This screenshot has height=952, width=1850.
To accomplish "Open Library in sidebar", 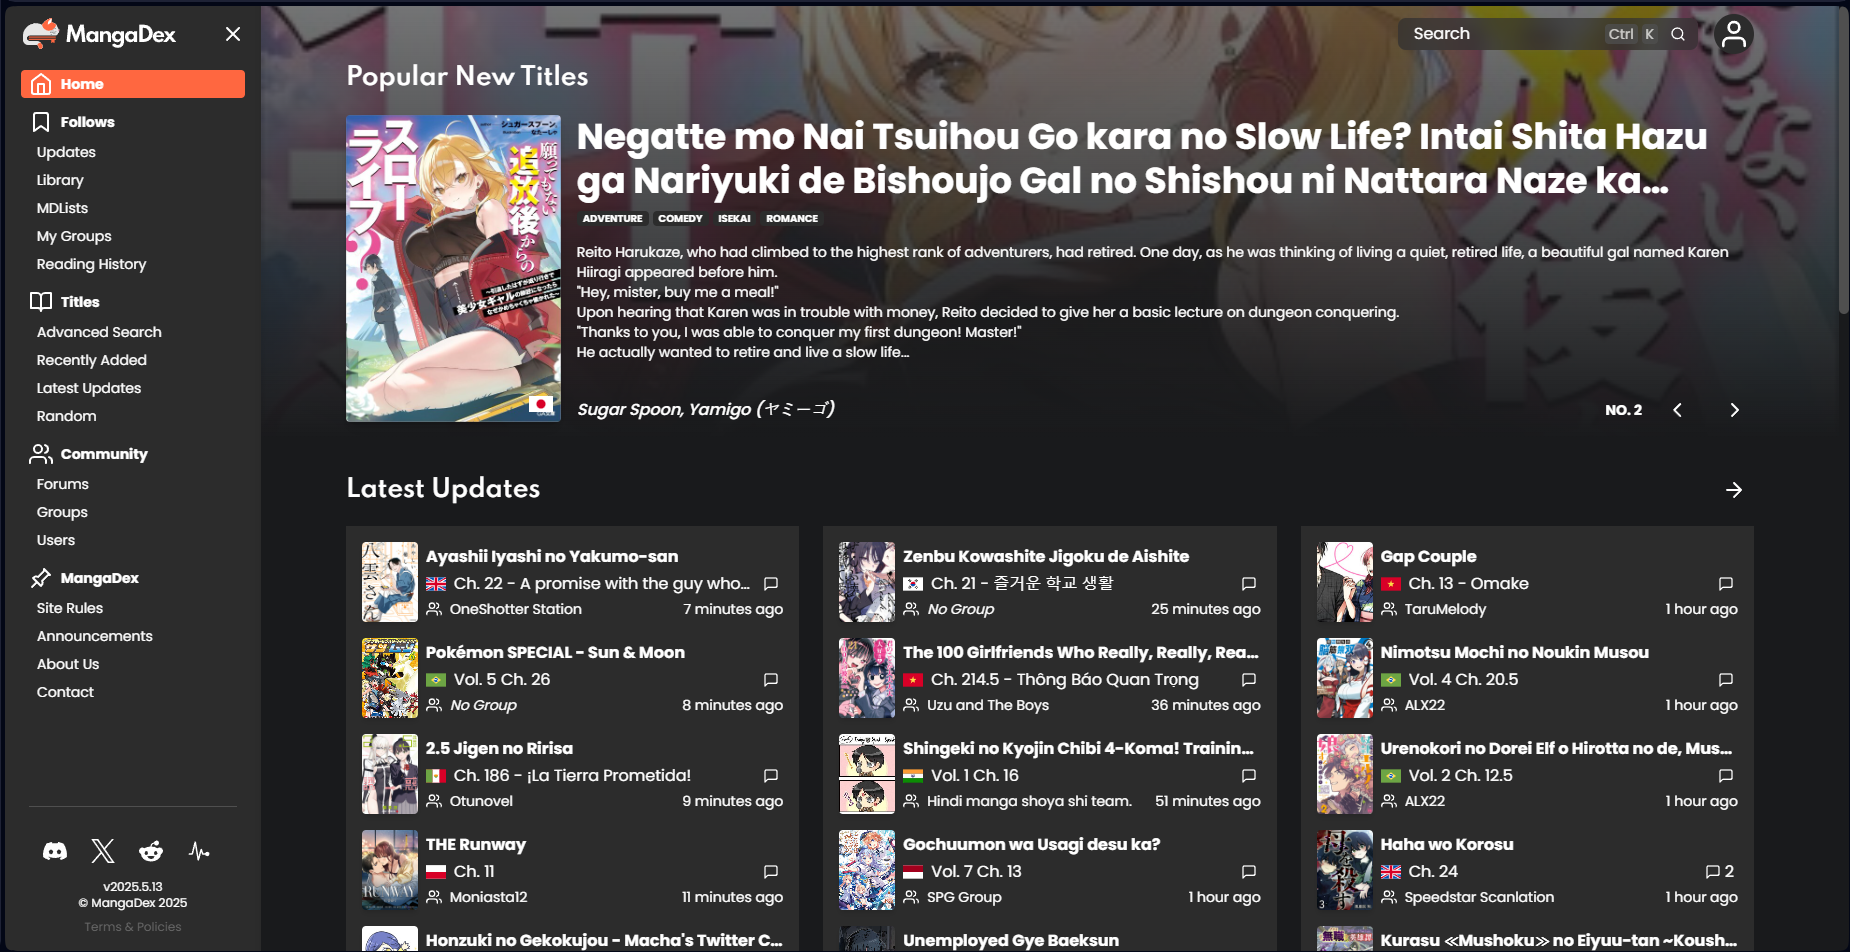I will tap(60, 180).
